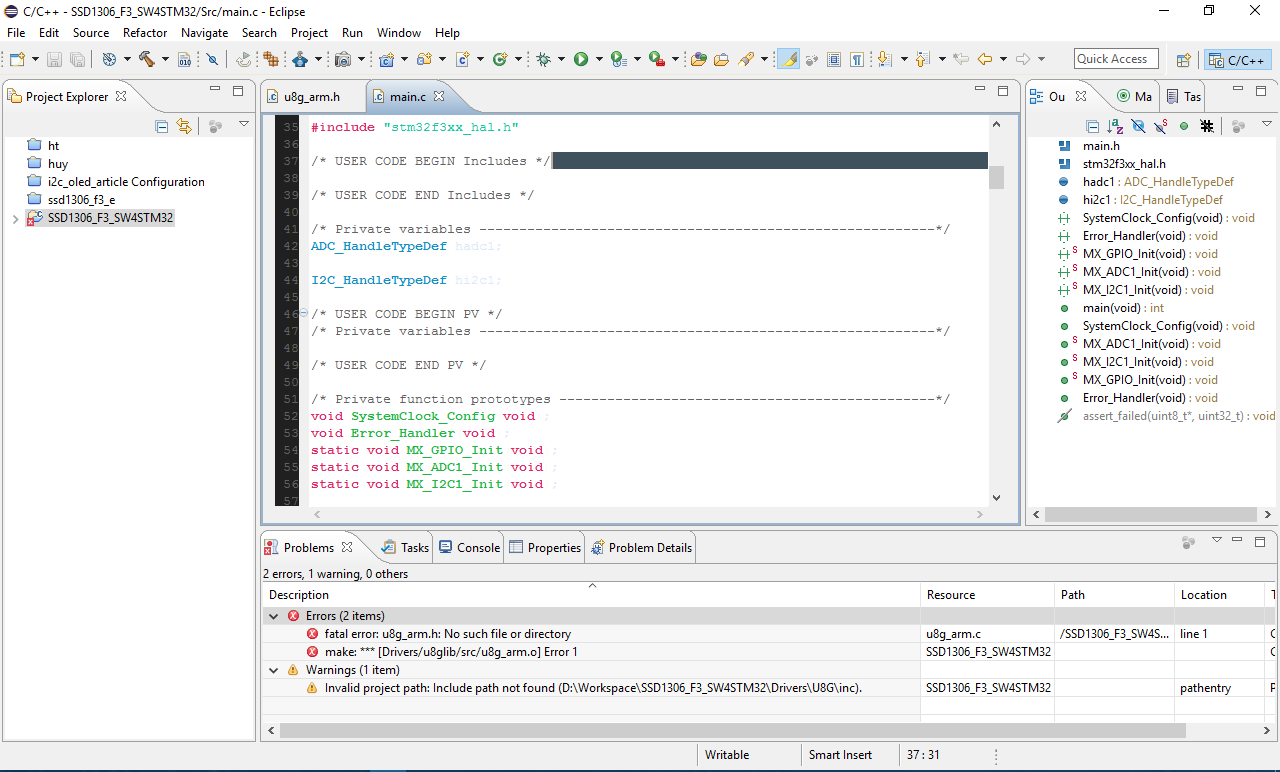Select the C/C++ perspective button
This screenshot has width=1280, height=772.
click(1236, 60)
